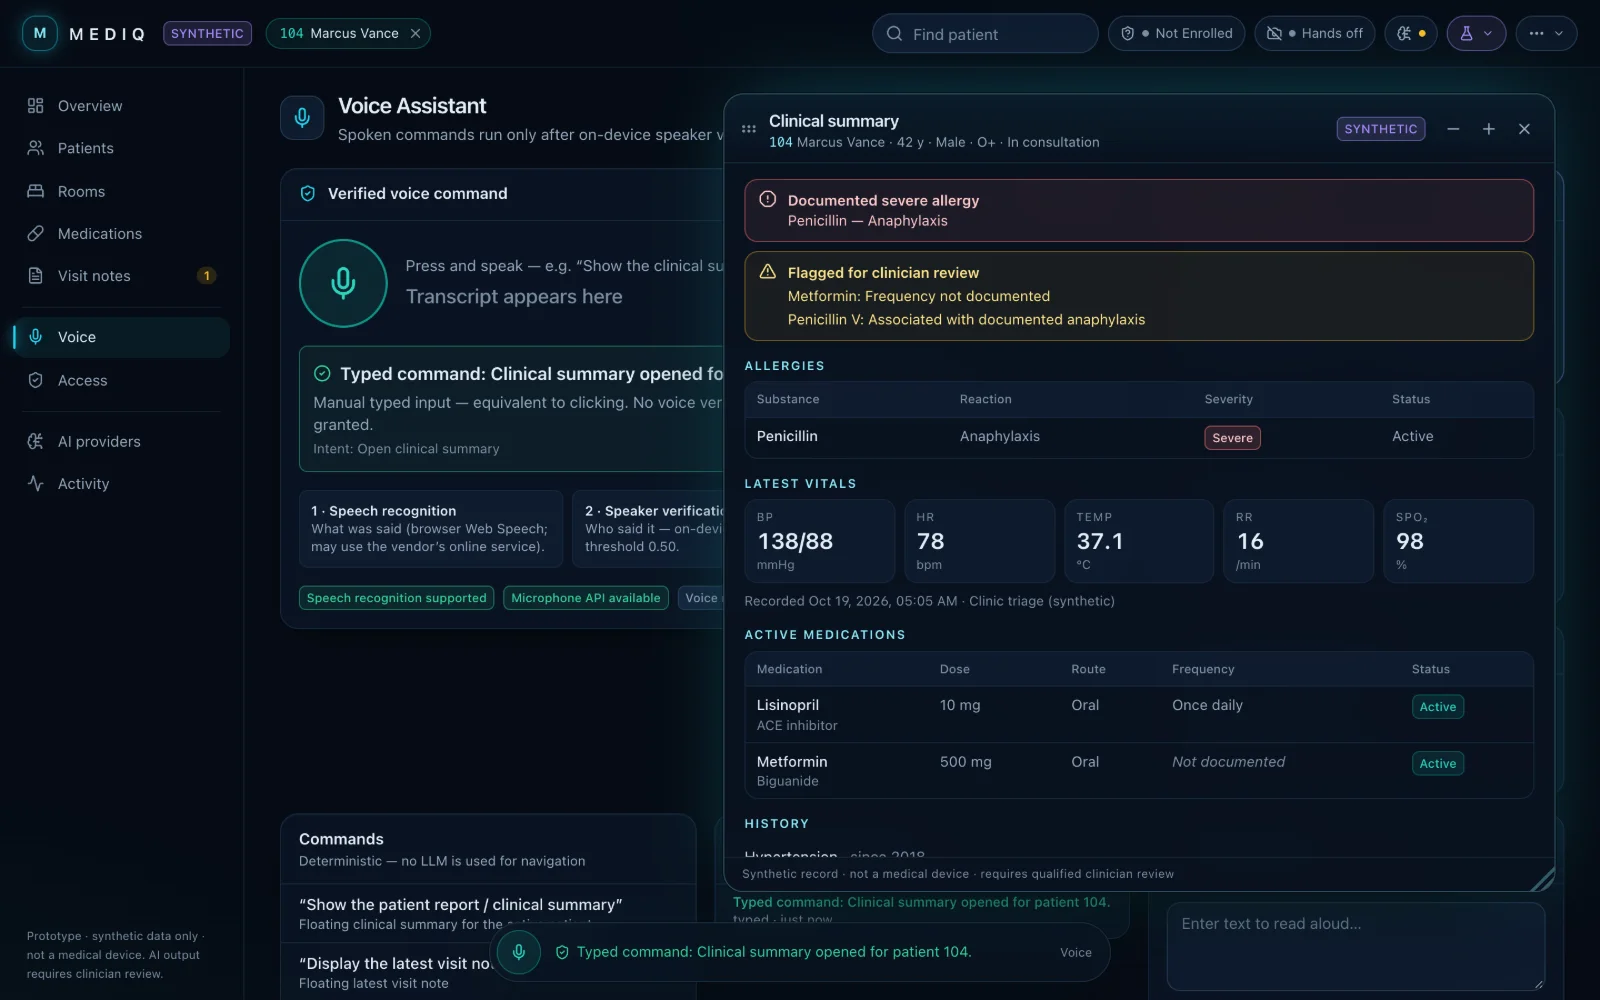Click the flagged for review warning icon

pos(767,271)
